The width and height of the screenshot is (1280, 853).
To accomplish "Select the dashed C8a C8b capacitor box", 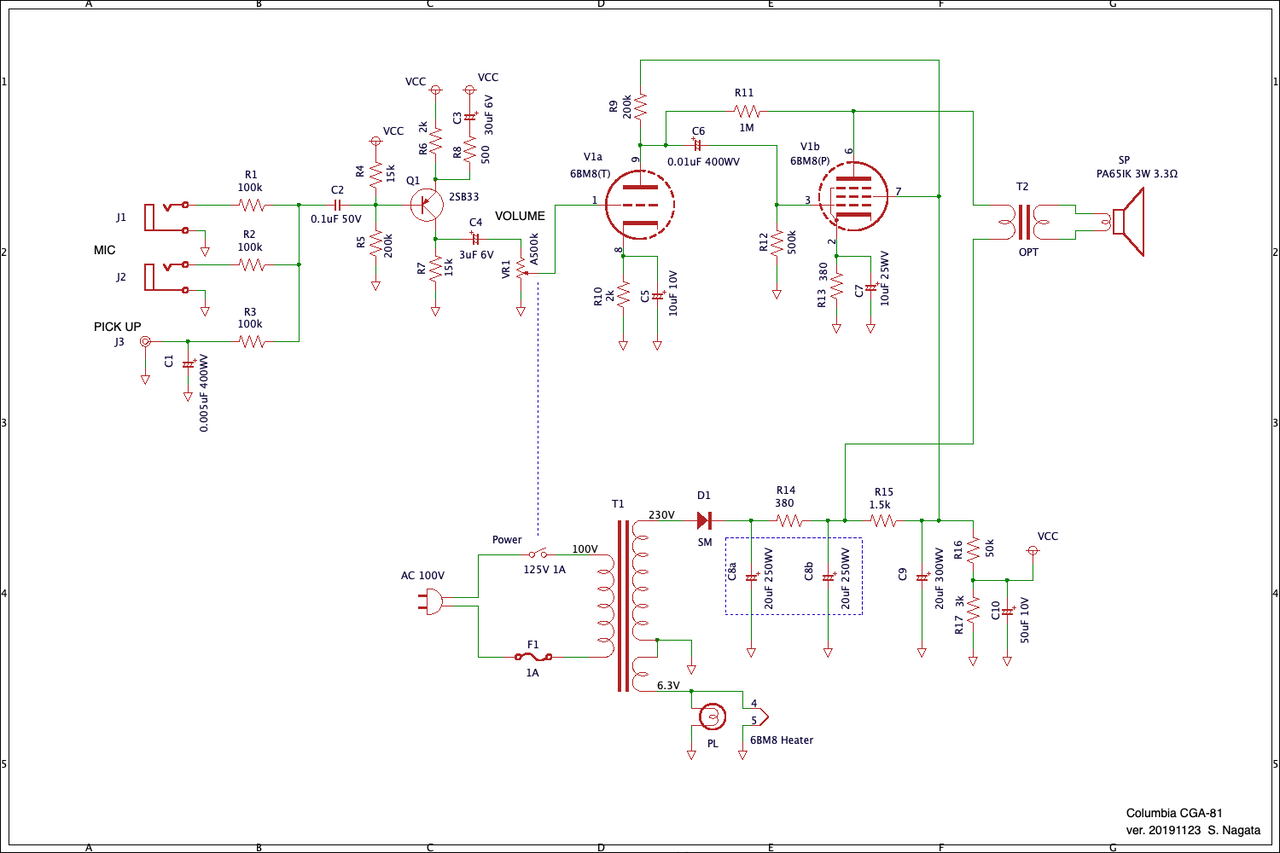I will 794,577.
